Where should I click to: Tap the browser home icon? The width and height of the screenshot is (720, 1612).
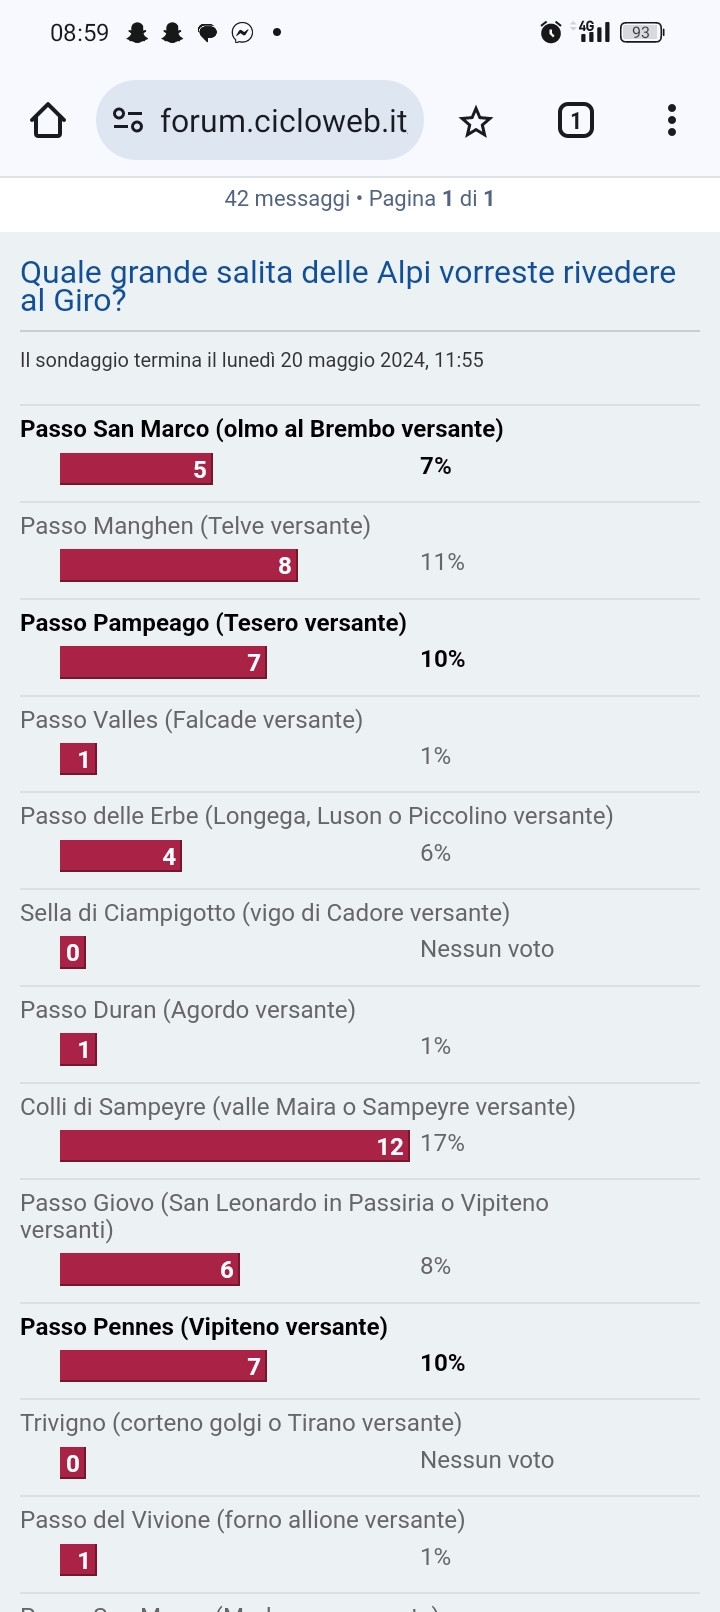48,121
